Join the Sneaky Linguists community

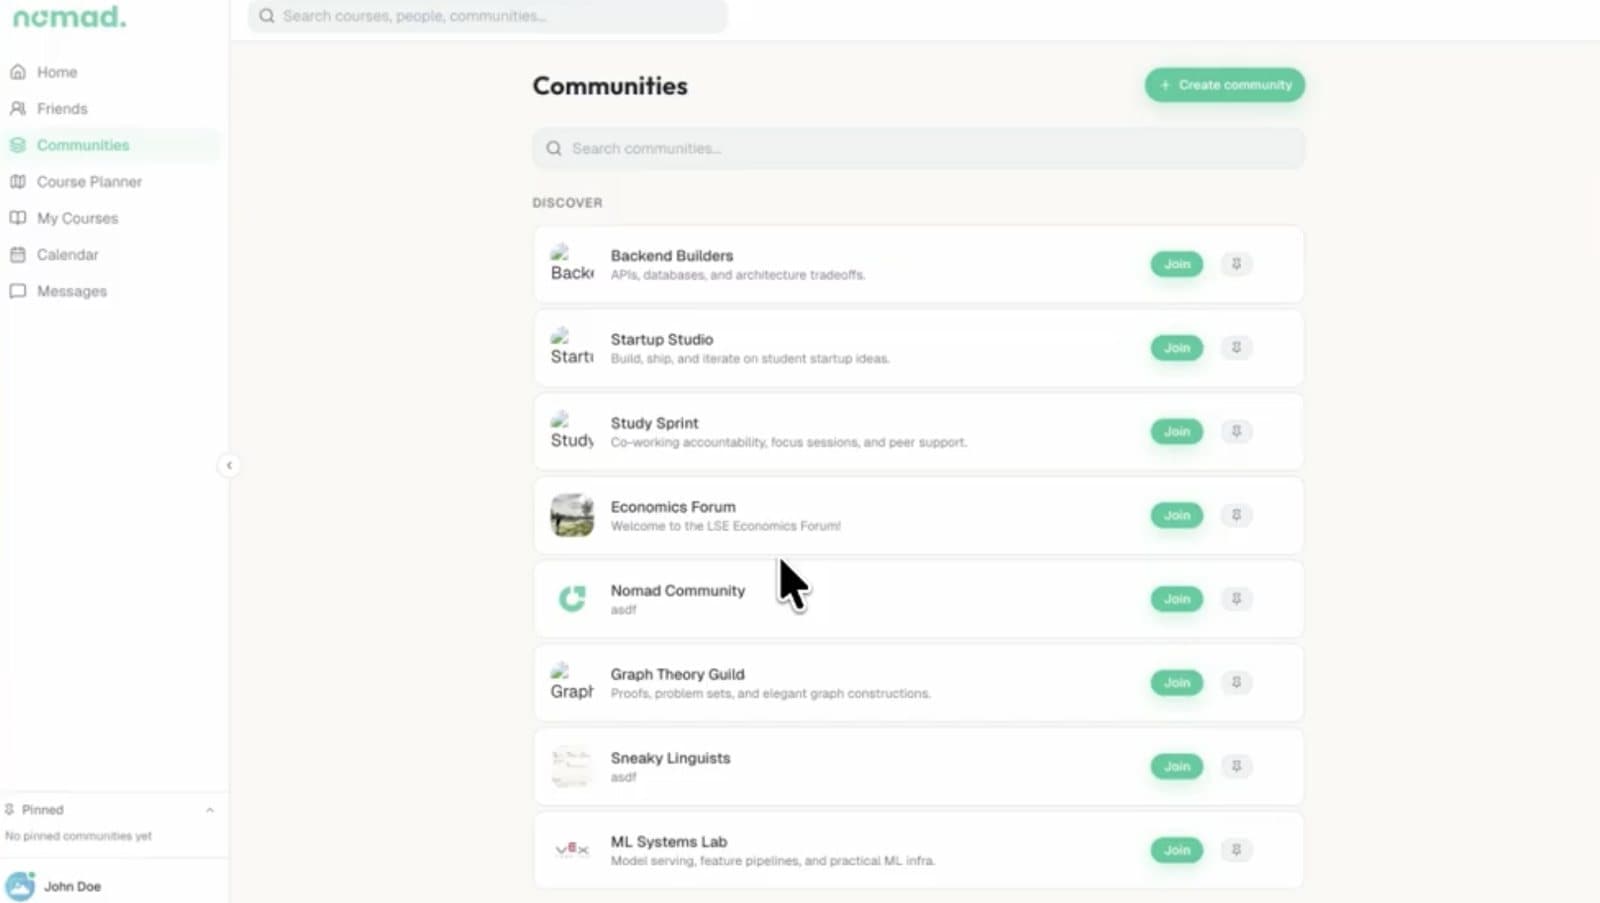(1177, 766)
